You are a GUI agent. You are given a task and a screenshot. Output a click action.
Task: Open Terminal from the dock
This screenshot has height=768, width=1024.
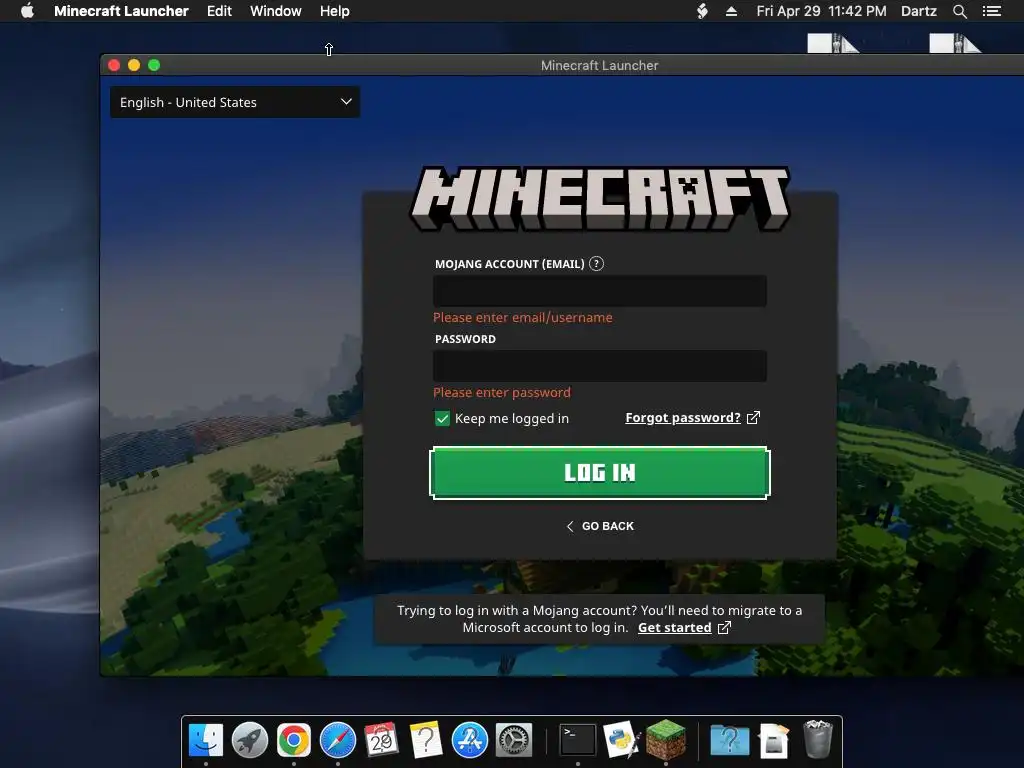(x=578, y=740)
